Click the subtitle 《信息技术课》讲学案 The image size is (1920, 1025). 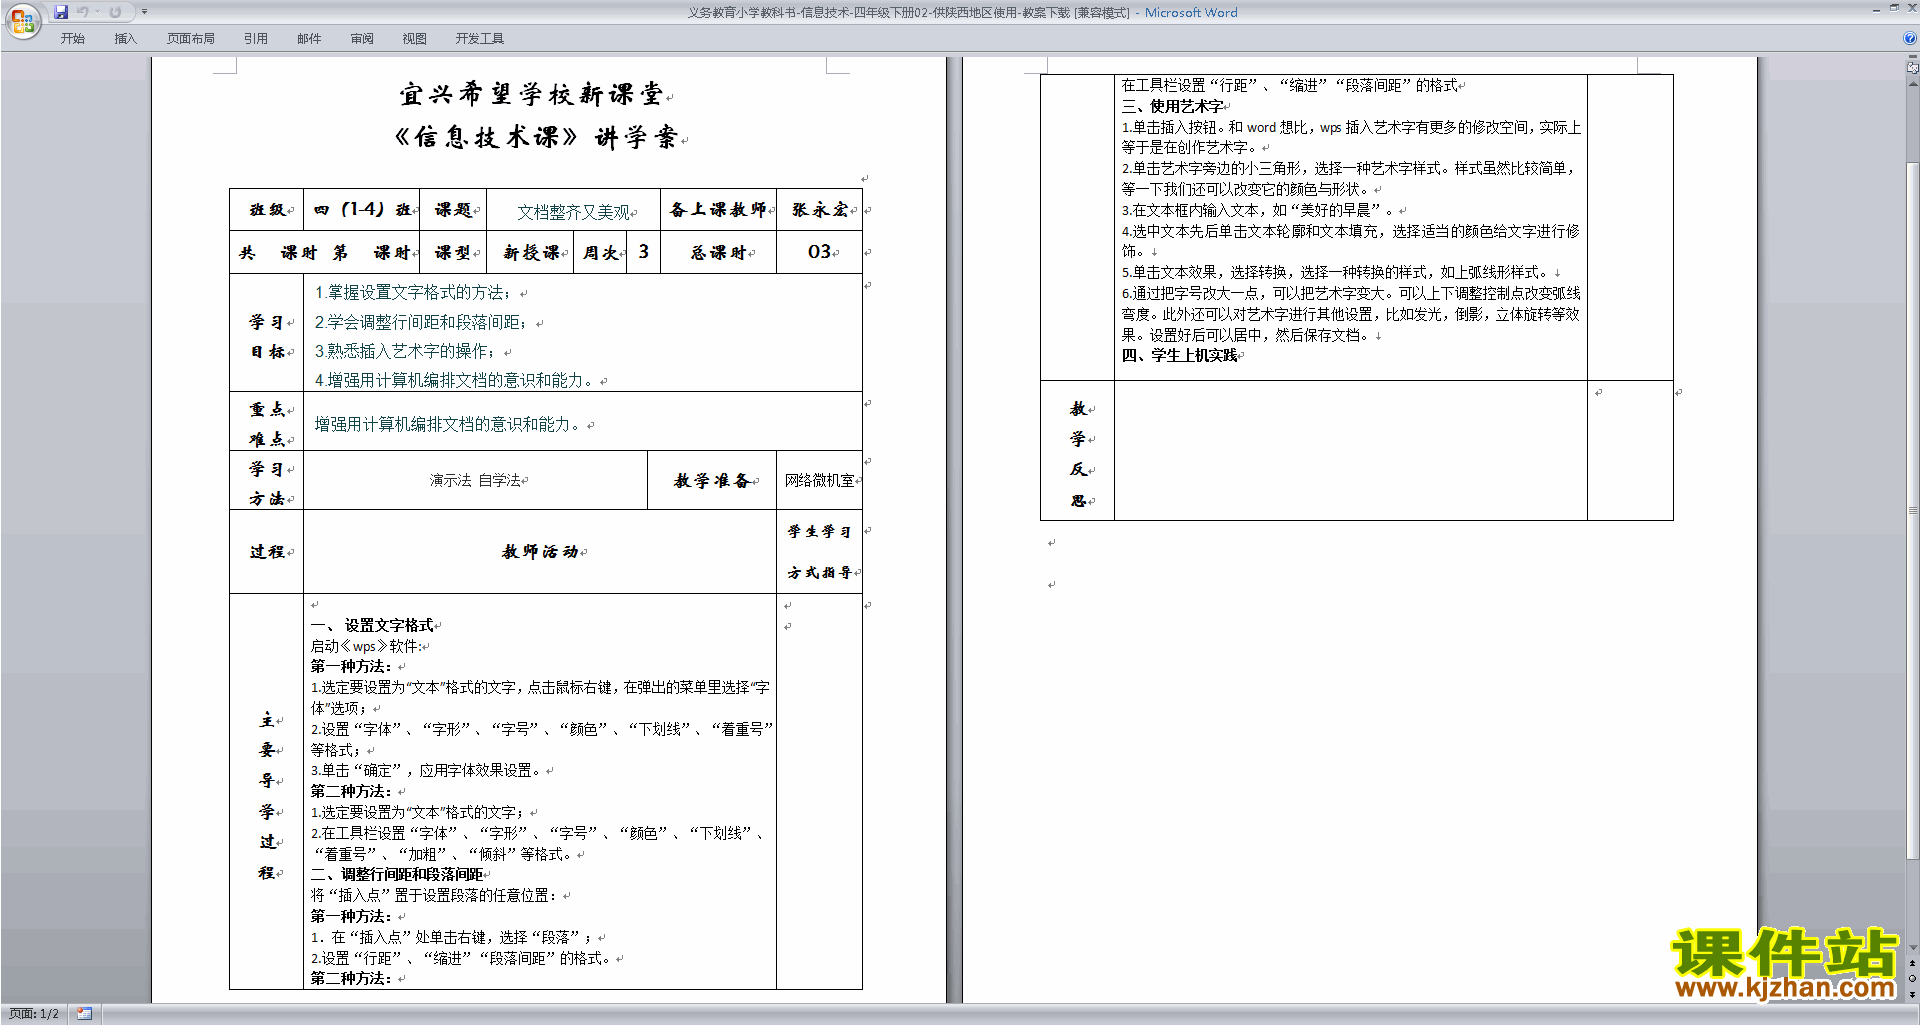click(x=537, y=137)
